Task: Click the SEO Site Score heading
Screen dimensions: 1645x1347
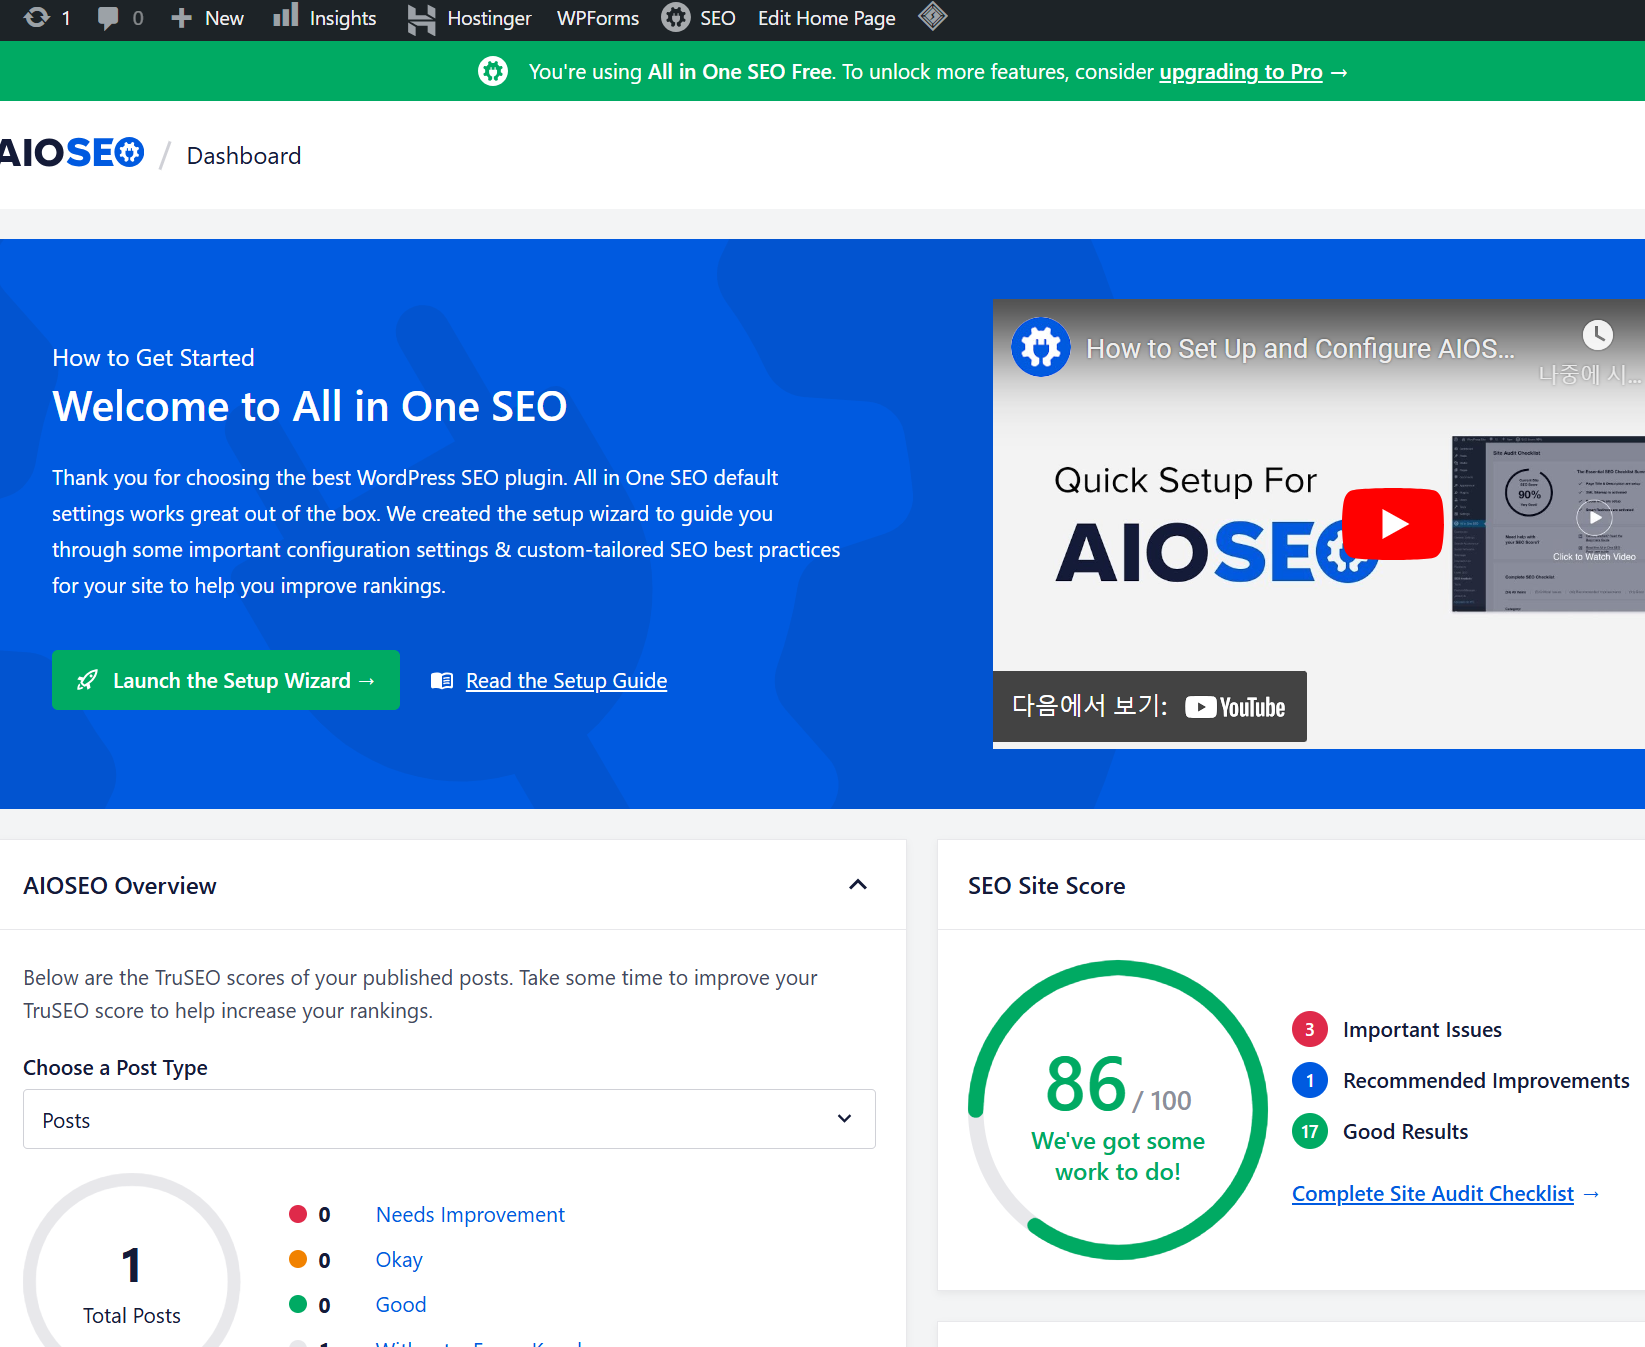Action: click(1046, 886)
